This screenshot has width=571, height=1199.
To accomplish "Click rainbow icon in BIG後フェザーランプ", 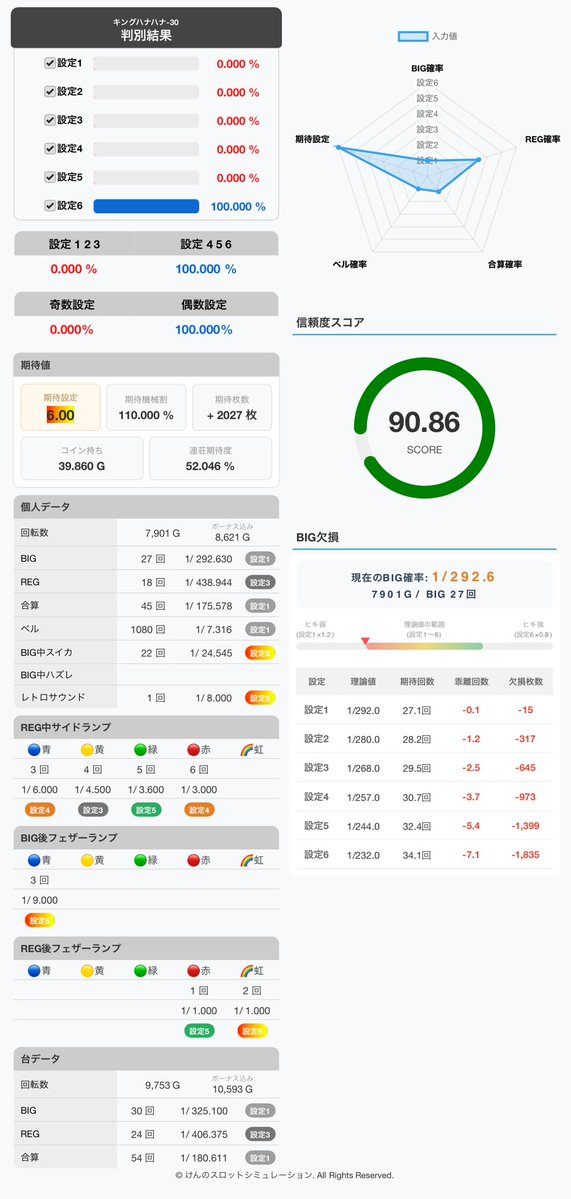I will point(246,860).
